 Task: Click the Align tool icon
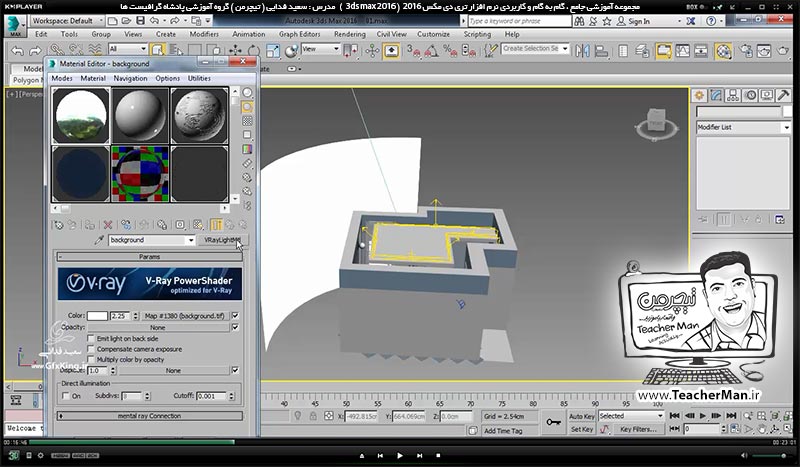(602, 51)
